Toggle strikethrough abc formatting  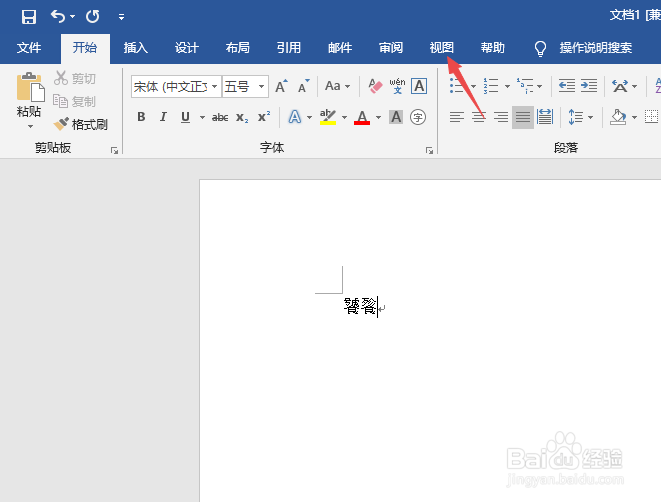pos(220,117)
